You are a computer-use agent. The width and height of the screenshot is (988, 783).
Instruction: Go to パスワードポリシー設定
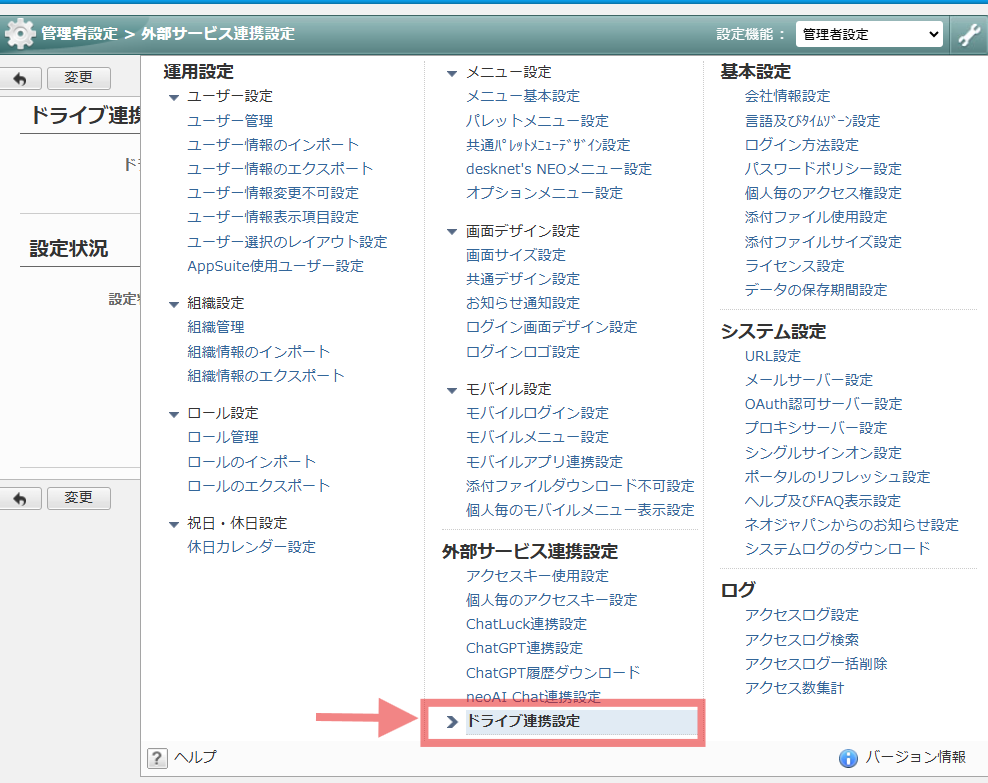coord(823,169)
